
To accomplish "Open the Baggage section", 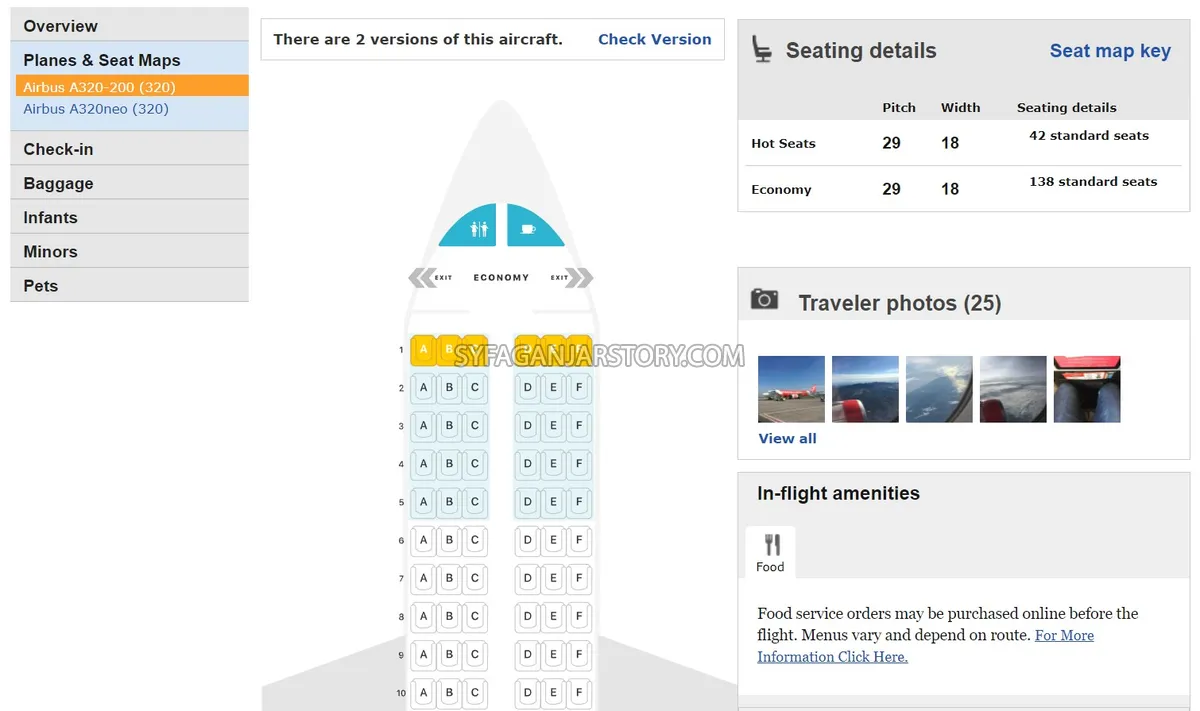I will tap(57, 183).
